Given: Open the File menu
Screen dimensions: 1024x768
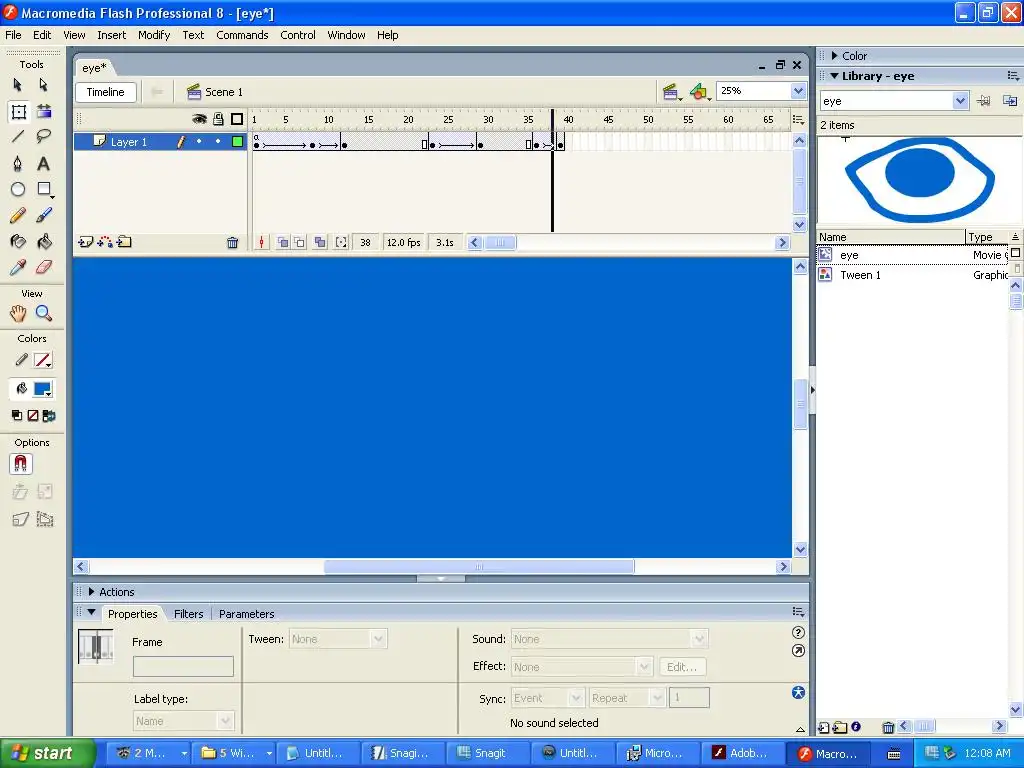Looking at the screenshot, I should click(13, 35).
